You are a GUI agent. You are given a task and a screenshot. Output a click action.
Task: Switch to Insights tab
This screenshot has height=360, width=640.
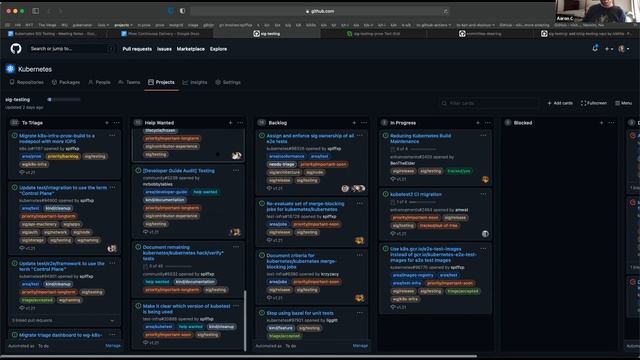(195, 82)
